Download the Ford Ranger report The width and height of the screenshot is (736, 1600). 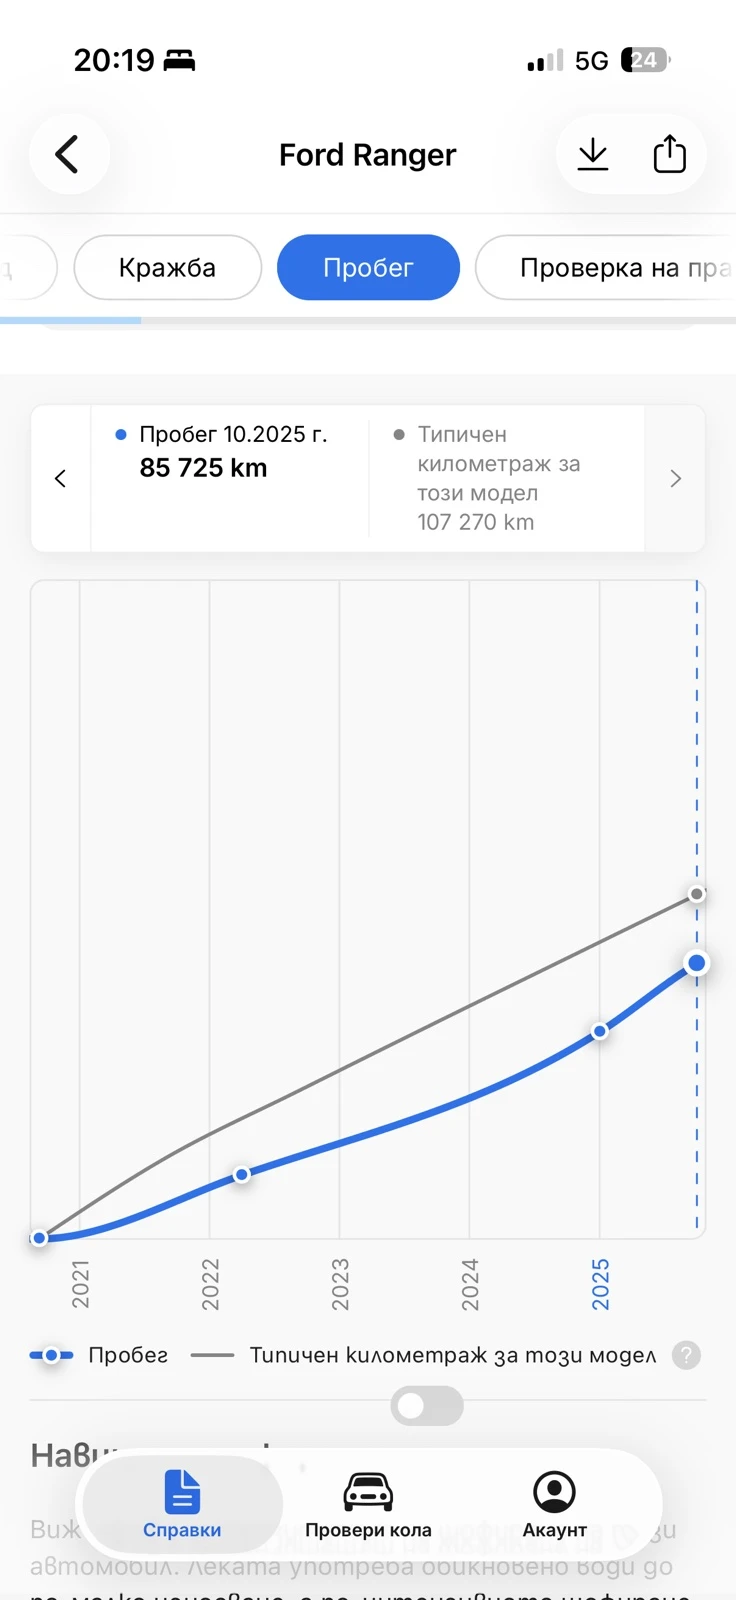pos(593,154)
